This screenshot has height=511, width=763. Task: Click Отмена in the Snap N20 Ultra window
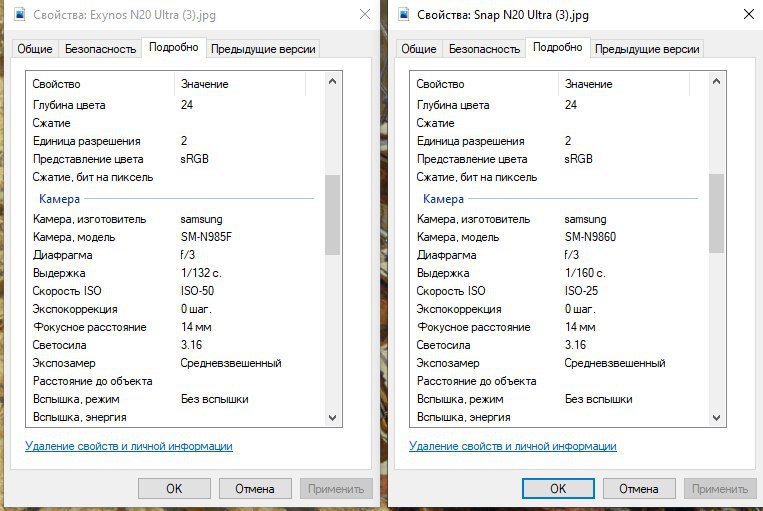(x=639, y=489)
